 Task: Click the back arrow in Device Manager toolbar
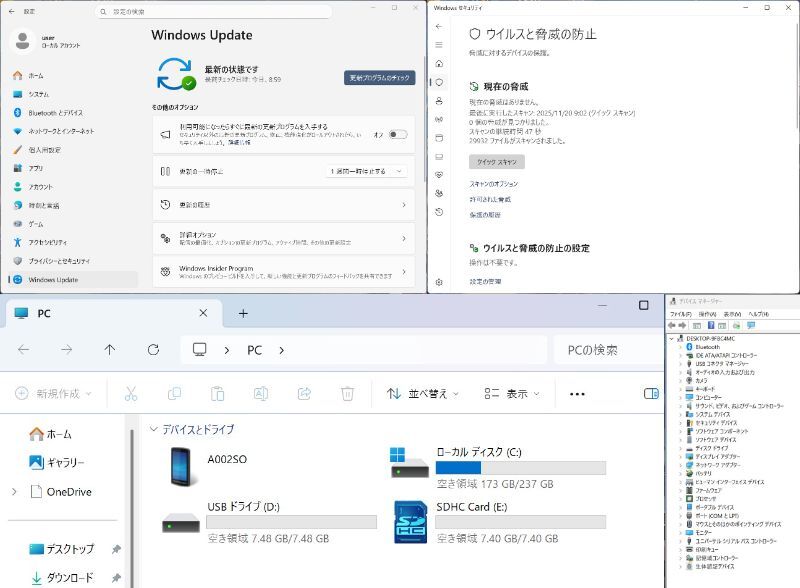672,325
